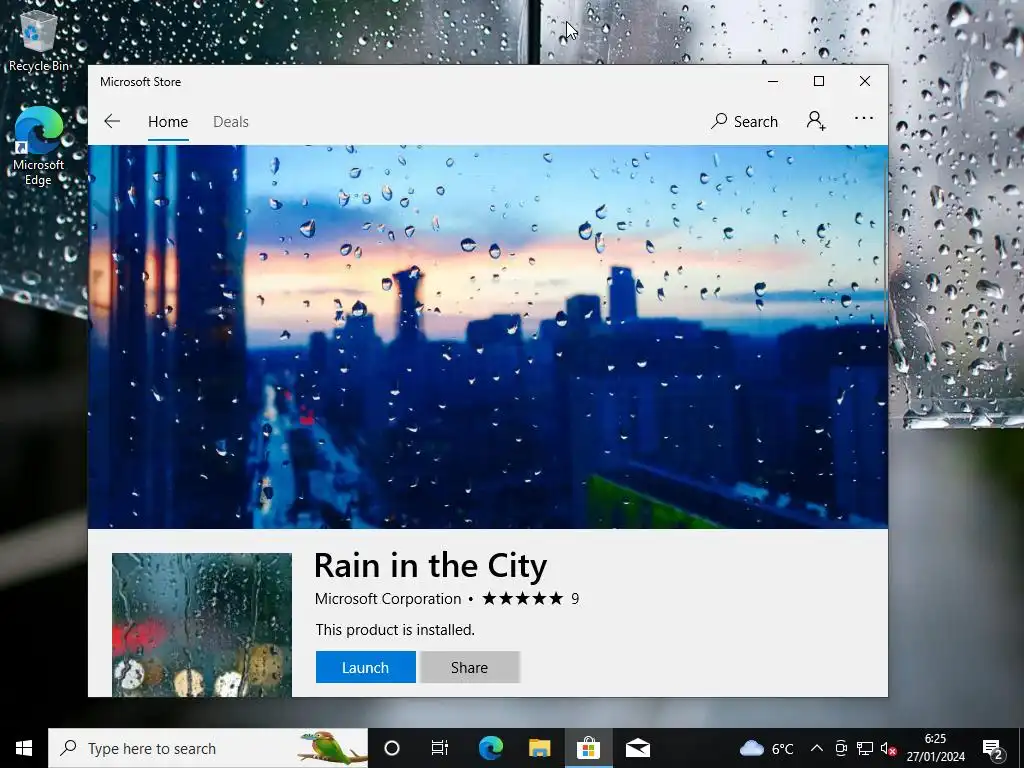Switch to the Deals tab
The width and height of the screenshot is (1024, 768).
click(x=231, y=121)
